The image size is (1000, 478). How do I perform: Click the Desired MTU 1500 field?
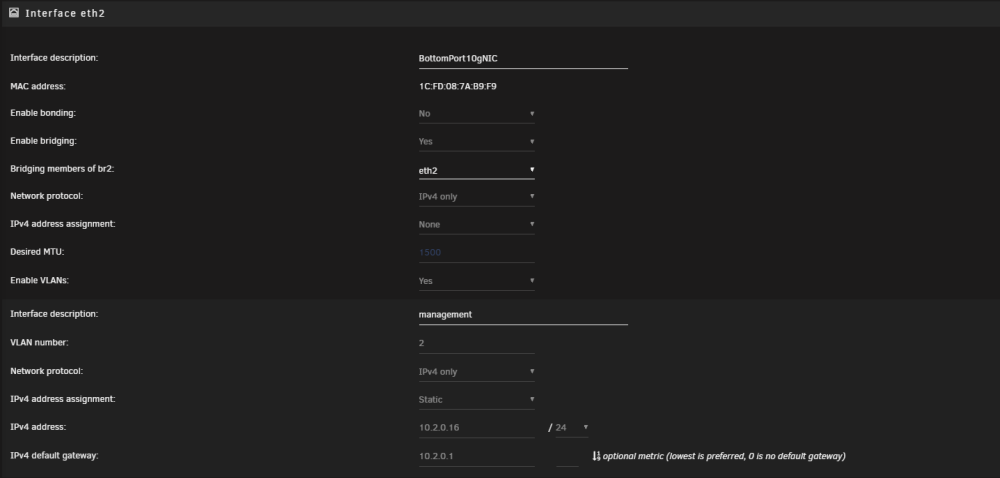[x=476, y=252]
